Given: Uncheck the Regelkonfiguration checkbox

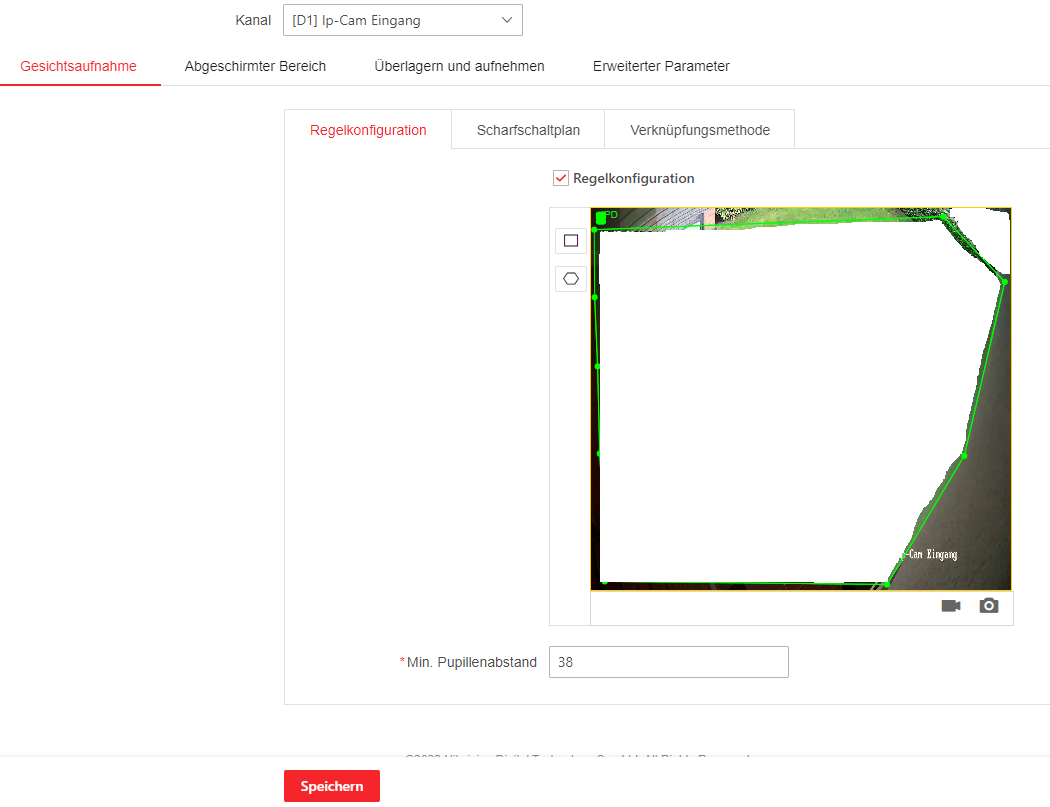Looking at the screenshot, I should [x=561, y=178].
